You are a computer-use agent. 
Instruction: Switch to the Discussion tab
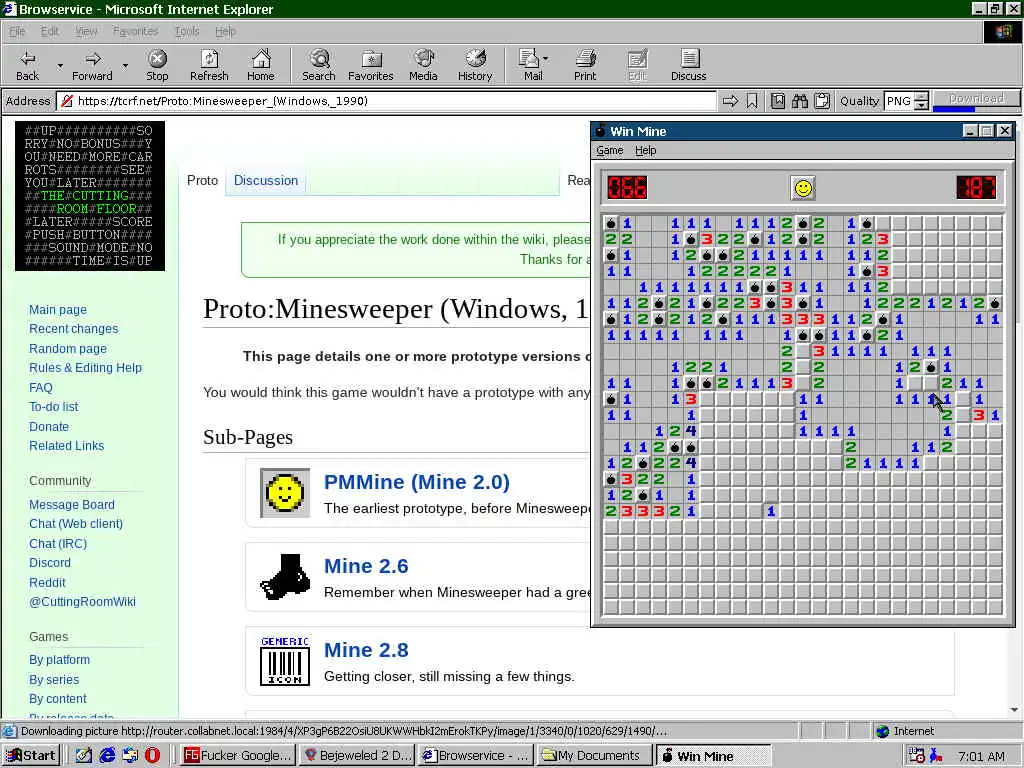(266, 180)
